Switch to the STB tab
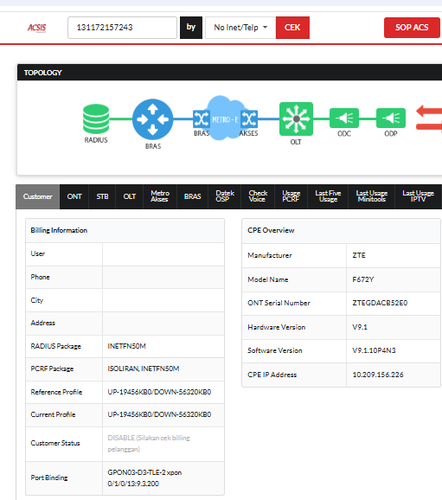442x500 pixels. (102, 197)
